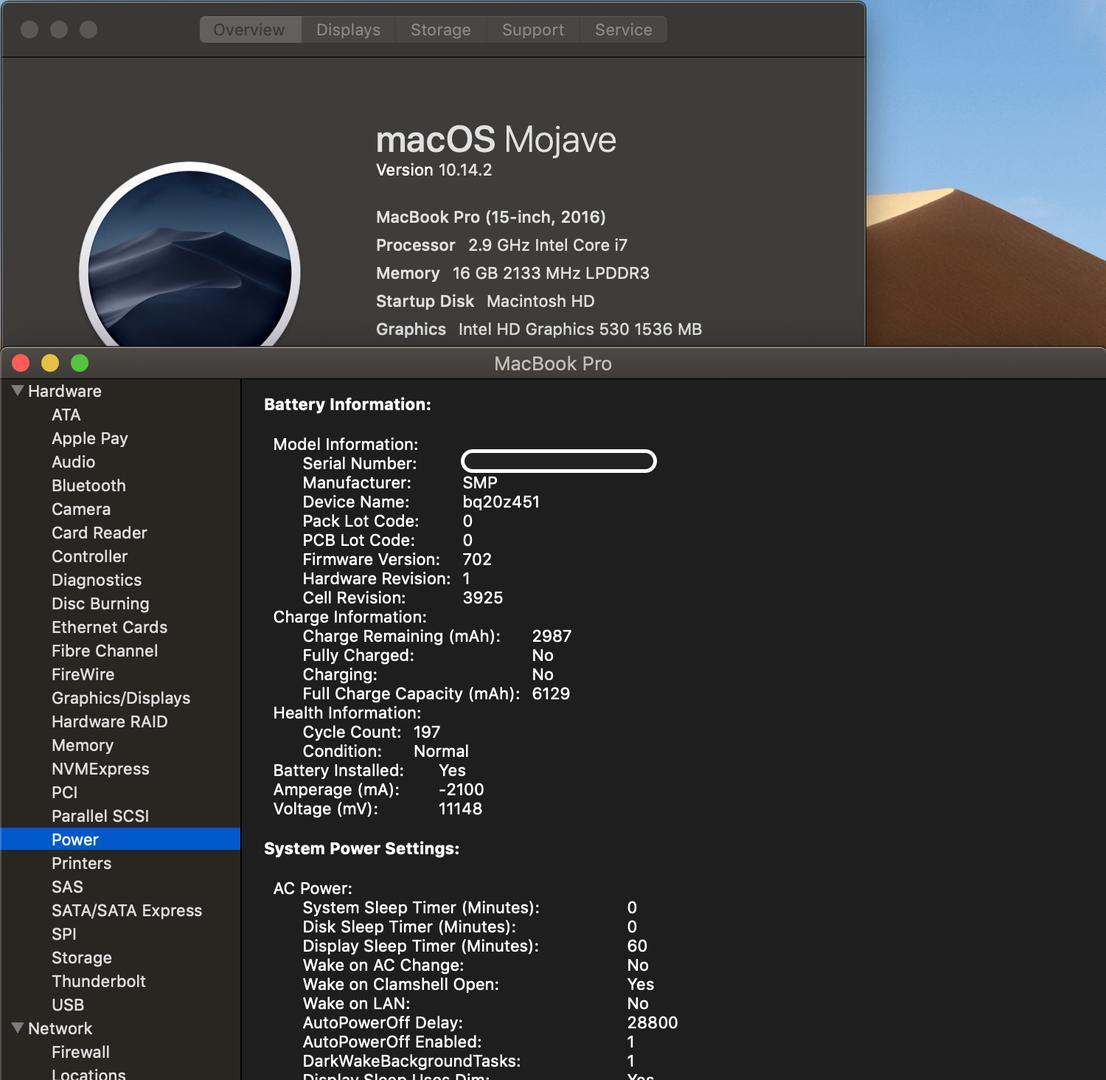Click the Graphics Intel HD Graphics 530 line
1106x1080 pixels.
point(539,329)
